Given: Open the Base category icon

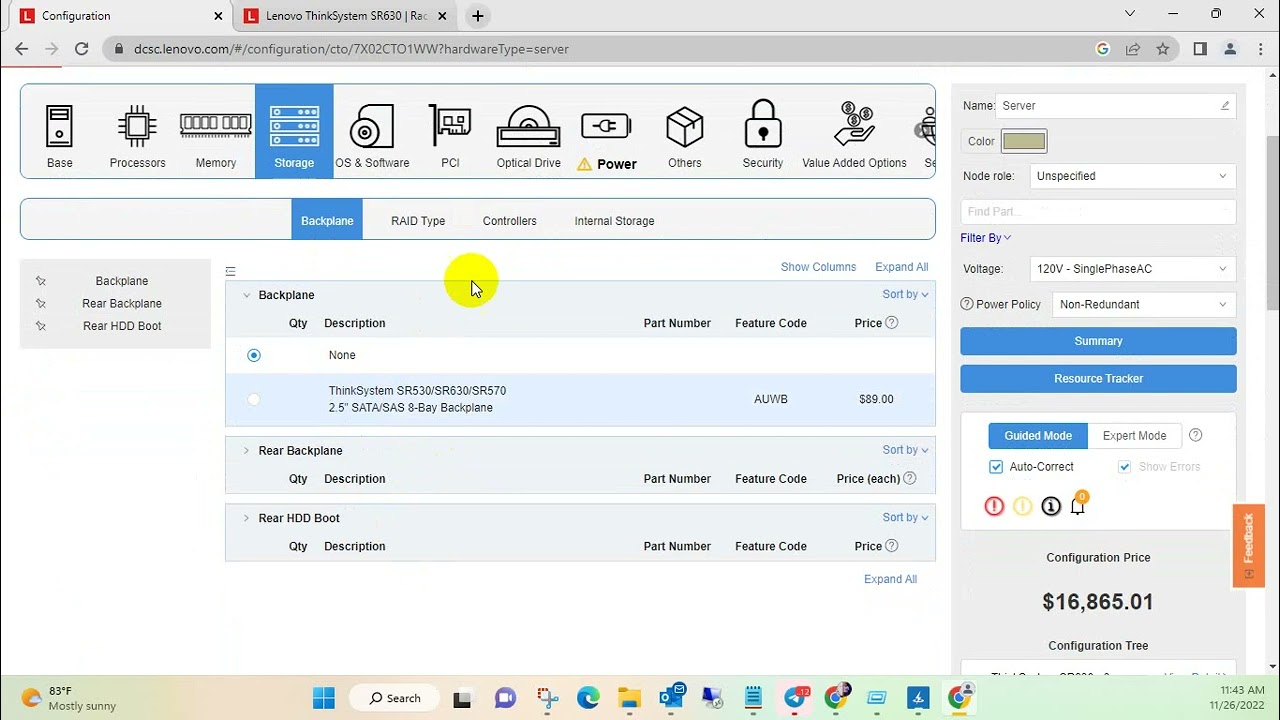Looking at the screenshot, I should point(59,135).
